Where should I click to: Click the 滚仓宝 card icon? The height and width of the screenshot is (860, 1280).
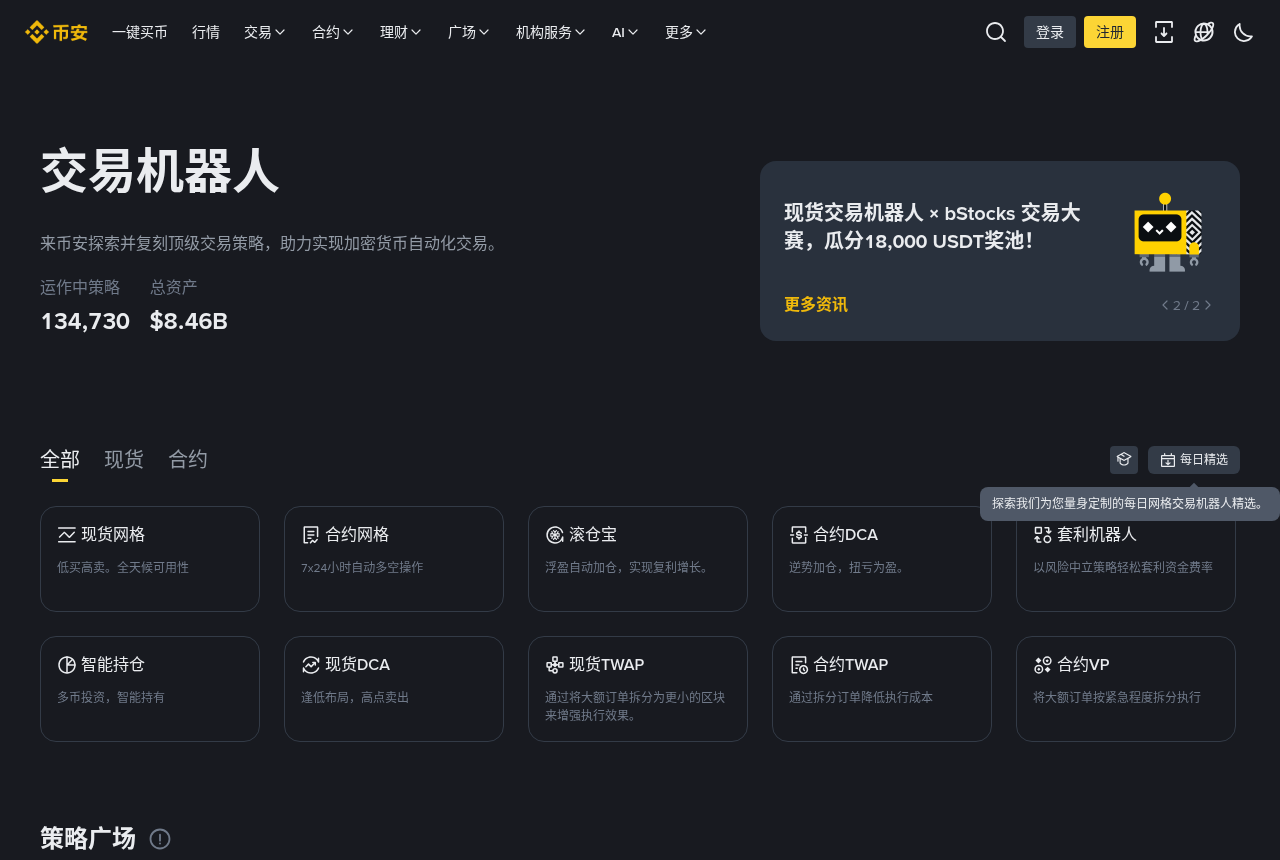pyautogui.click(x=555, y=535)
